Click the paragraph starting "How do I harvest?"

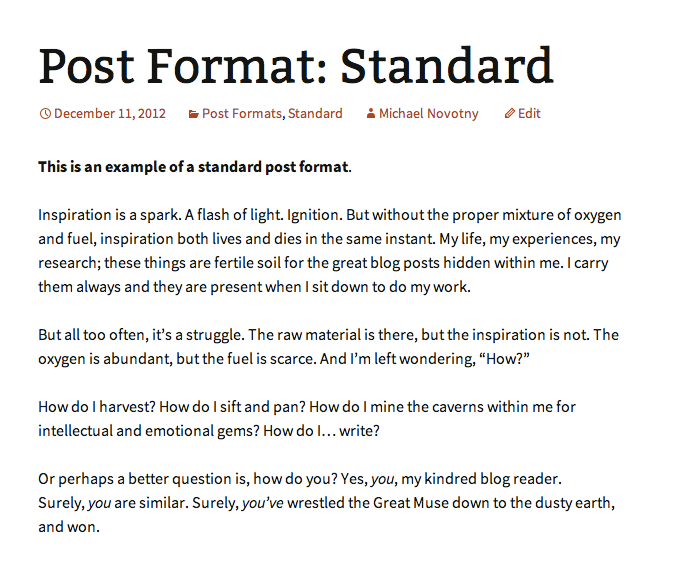[306, 419]
